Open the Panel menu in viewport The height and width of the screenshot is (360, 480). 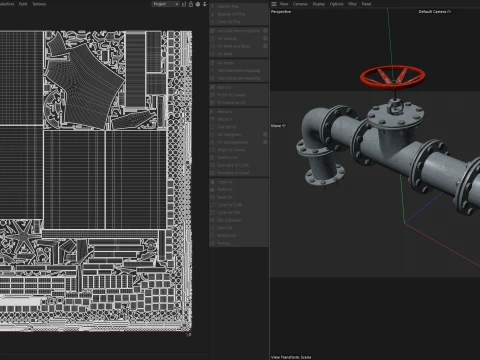tap(366, 4)
